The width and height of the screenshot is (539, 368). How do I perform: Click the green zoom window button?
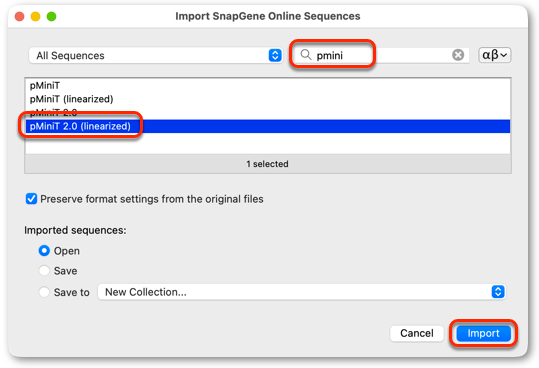[x=51, y=16]
